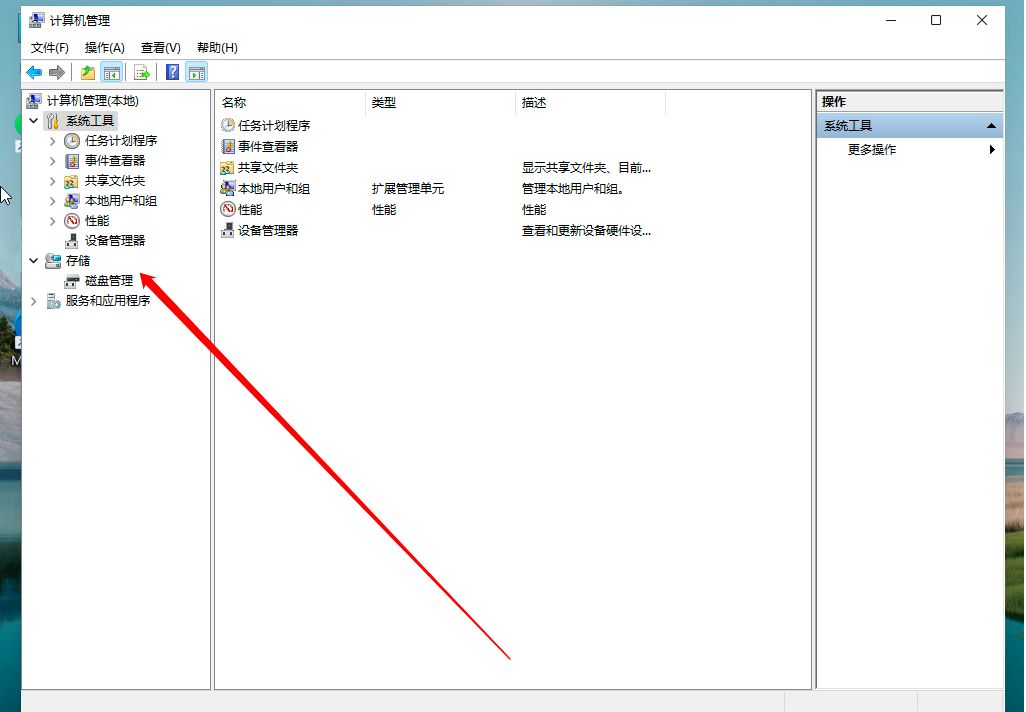Click 共享文件夹 name in list pane
Screen dimensions: 1026x712
[268, 168]
